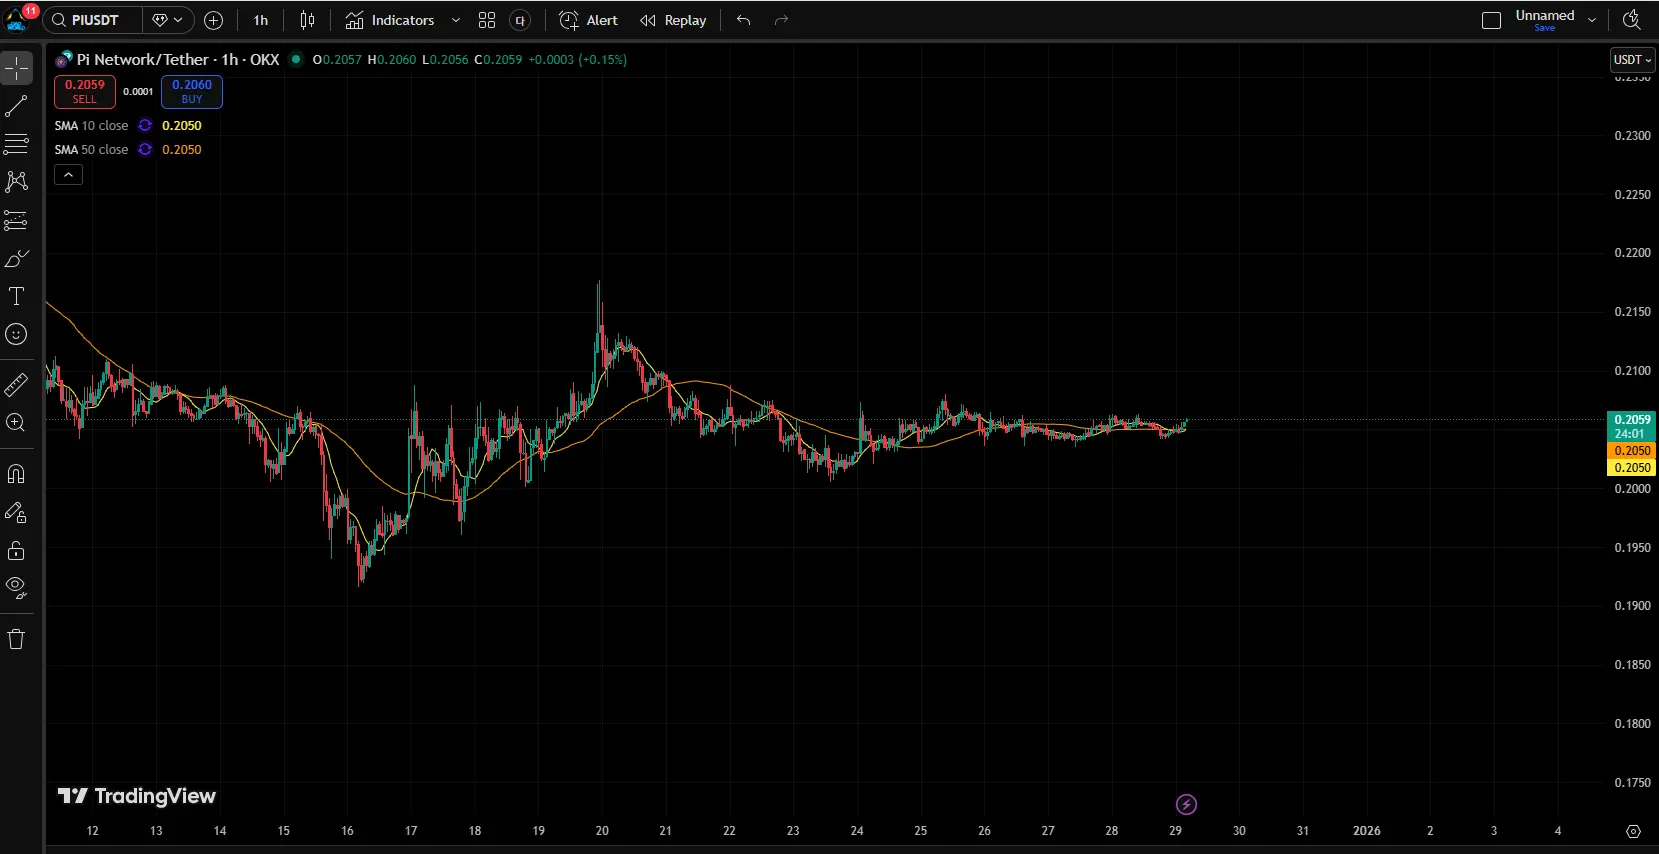This screenshot has width=1659, height=854.
Task: Open the layout setup rectangle icon
Action: click(x=1491, y=20)
